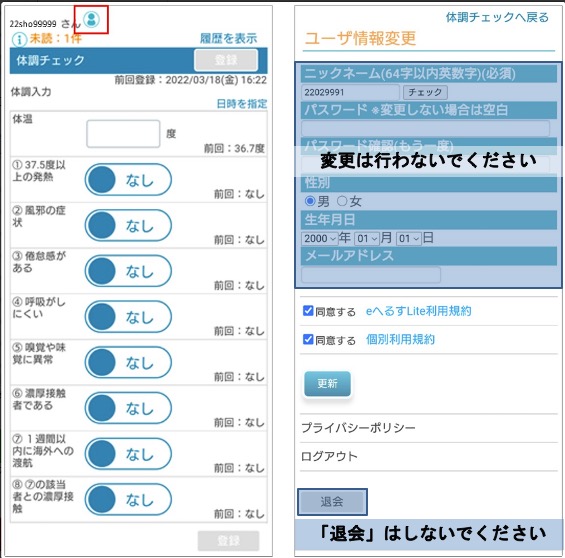Open the user profile icon next to the username
Screen dimensions: 565x558
point(92,19)
